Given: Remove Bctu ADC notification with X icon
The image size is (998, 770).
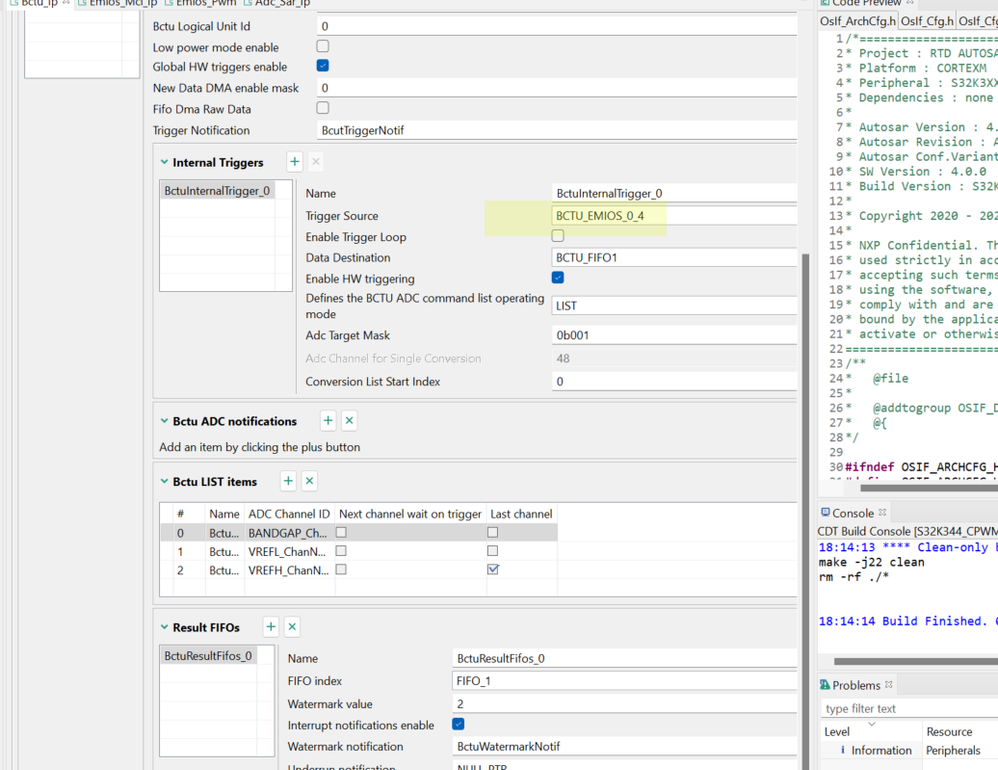Looking at the screenshot, I should coord(349,421).
